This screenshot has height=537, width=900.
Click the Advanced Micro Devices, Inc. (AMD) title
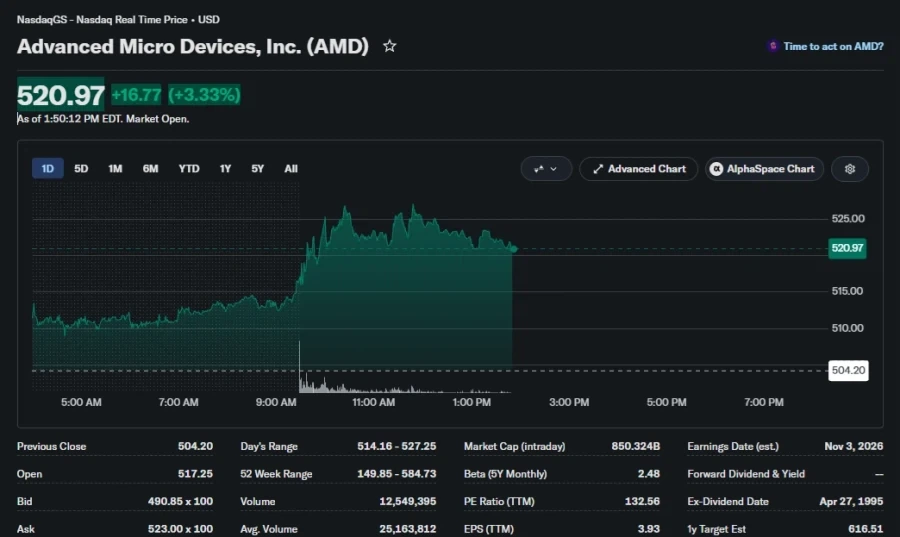pyautogui.click(x=193, y=46)
